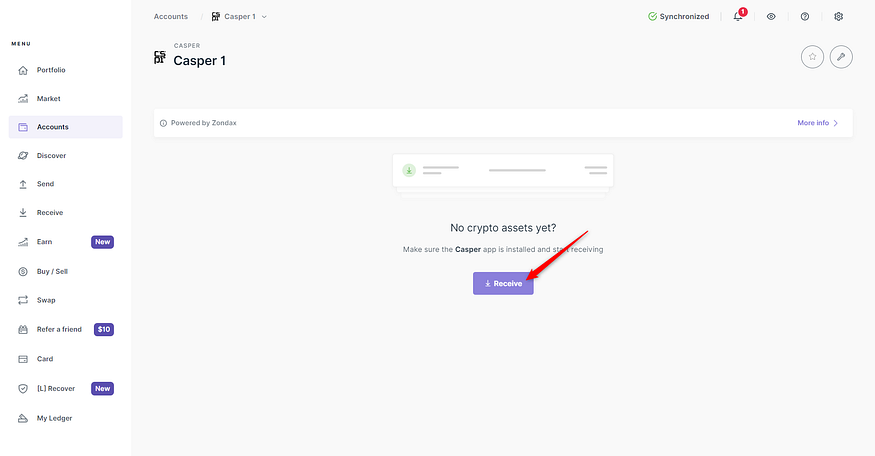
Task: Toggle balance visibility eye icon
Action: tap(771, 17)
